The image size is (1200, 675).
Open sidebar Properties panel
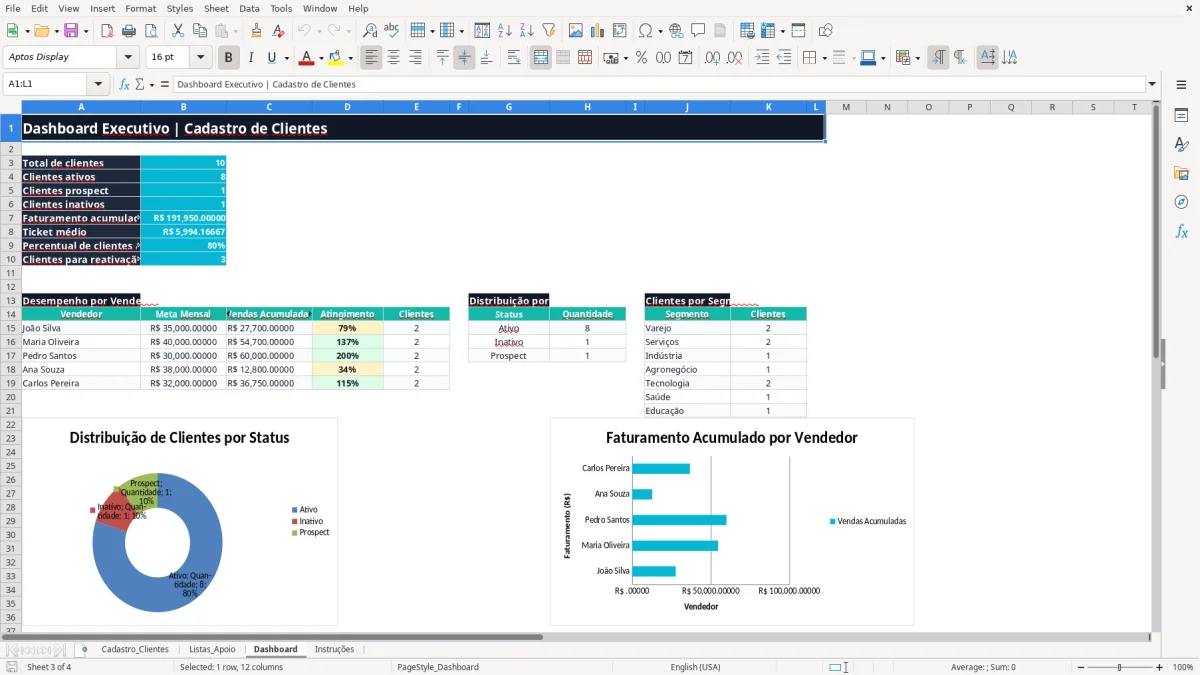click(1181, 115)
